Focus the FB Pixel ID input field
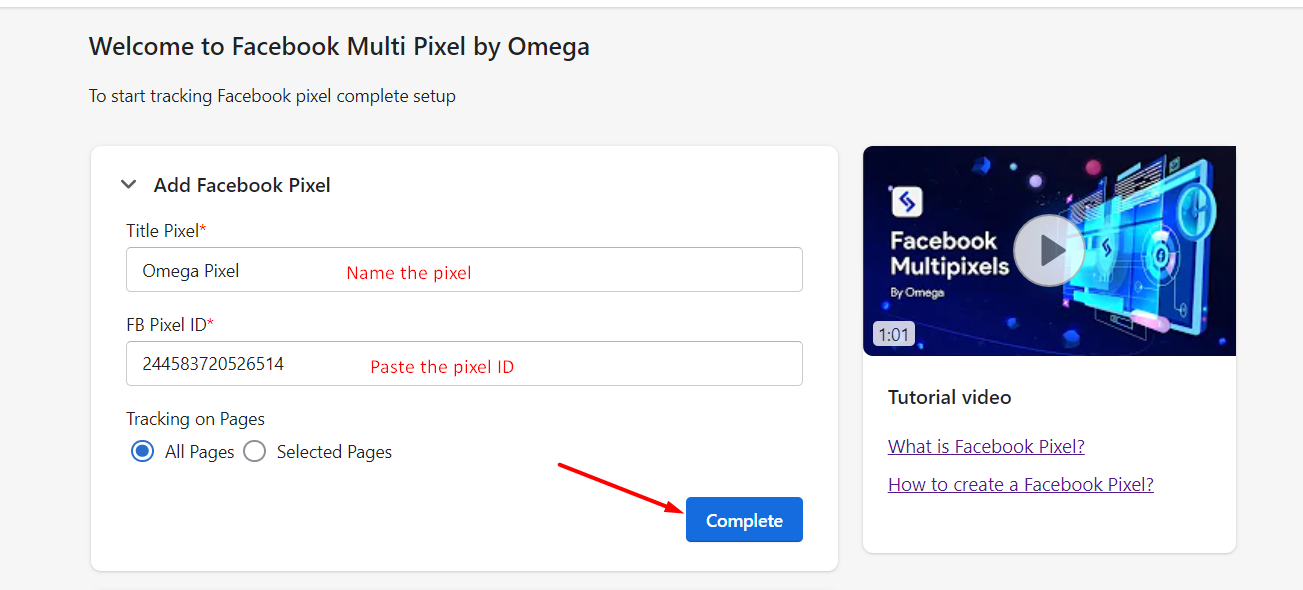This screenshot has height=590, width=1303. point(464,364)
